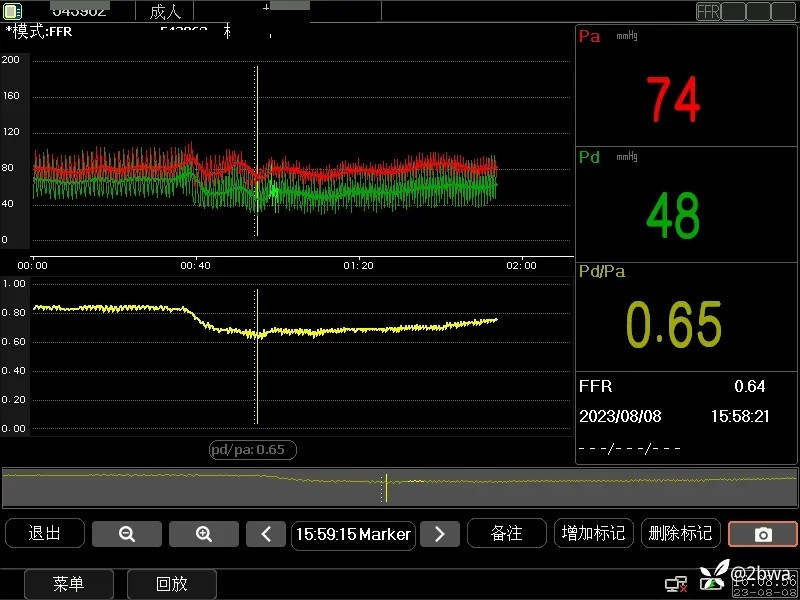Click the network disconnected status icon
The image size is (800, 600).
point(676,583)
